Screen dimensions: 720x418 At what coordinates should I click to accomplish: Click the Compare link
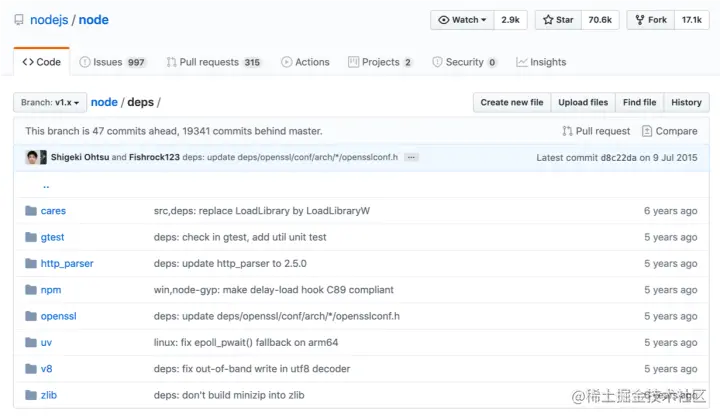tap(669, 131)
